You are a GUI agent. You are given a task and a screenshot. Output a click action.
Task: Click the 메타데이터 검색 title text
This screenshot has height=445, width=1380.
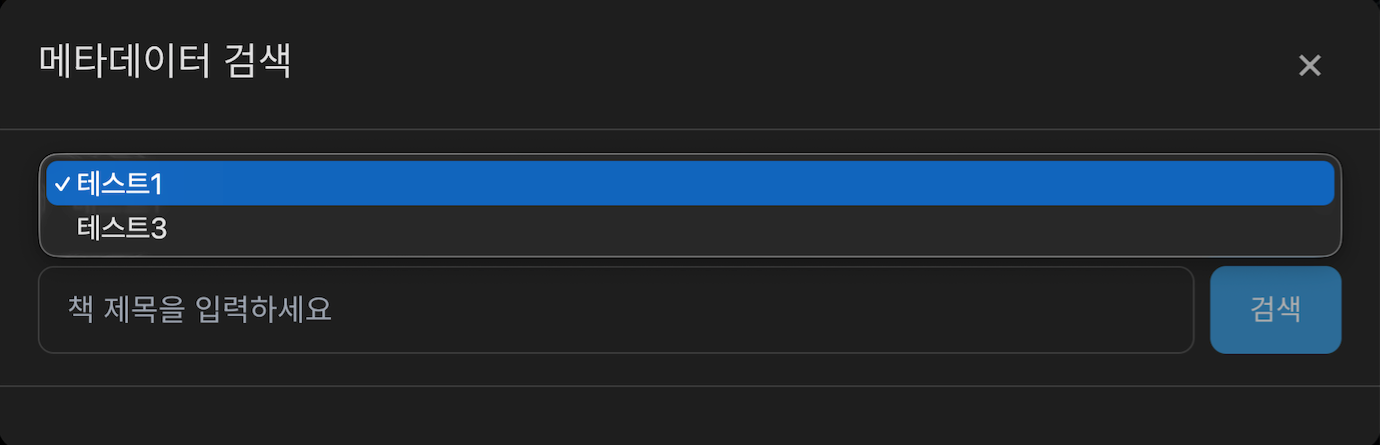coord(165,62)
